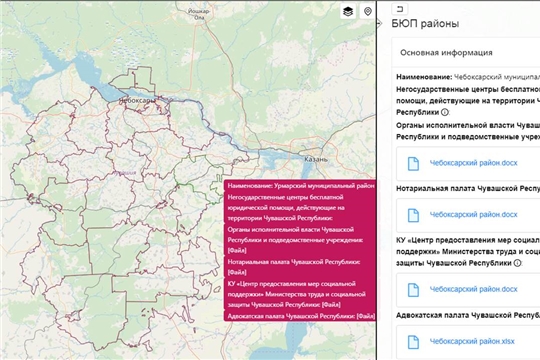Click info icon after защиты Чувашской Республики
Screen dimensions: 540x360
[x=517, y=263]
